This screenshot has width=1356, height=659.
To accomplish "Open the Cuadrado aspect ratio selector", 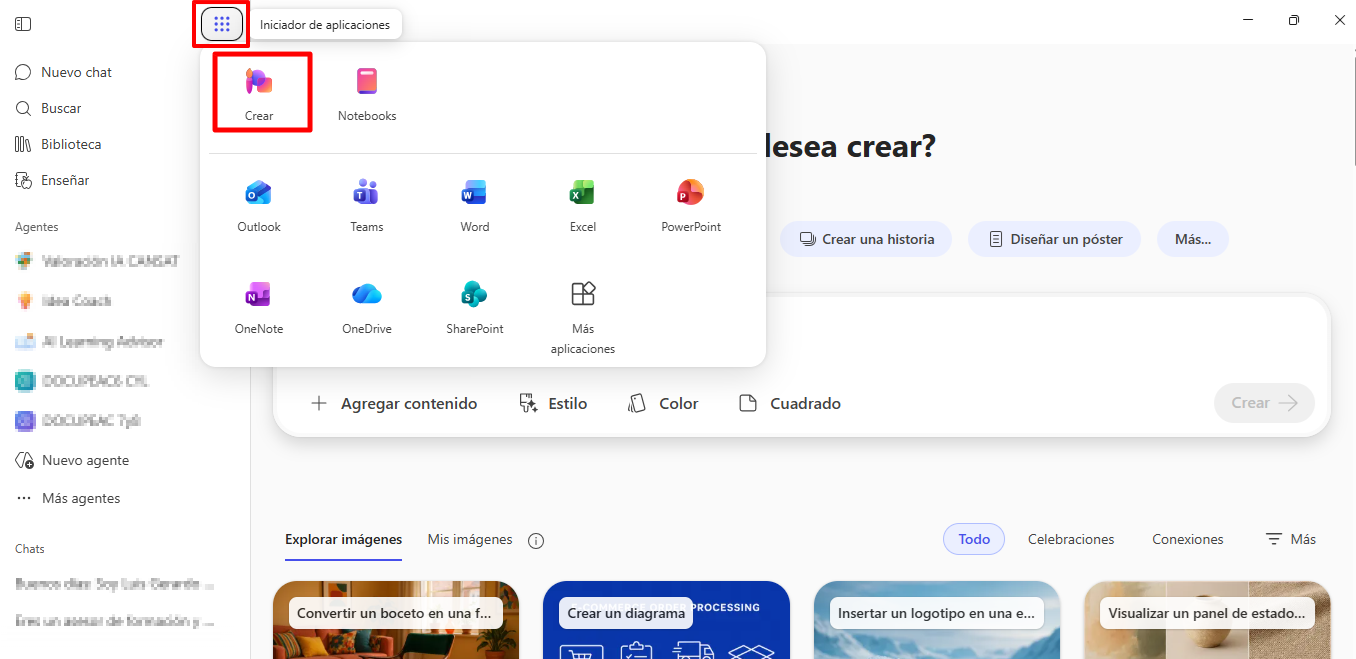I will click(x=790, y=403).
